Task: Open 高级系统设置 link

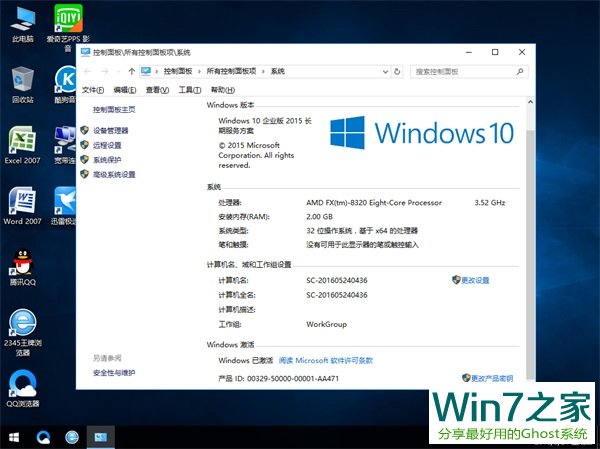Action: pos(114,175)
